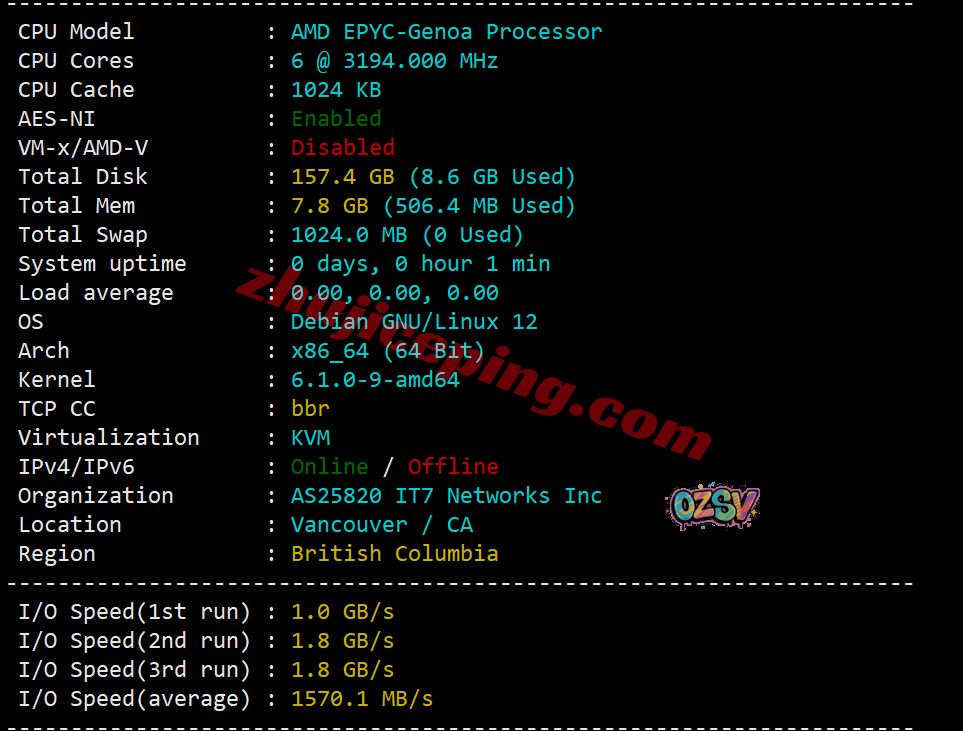This screenshot has width=963, height=731.
Task: Click the 1.0 GB/s first run speed
Action: coord(343,612)
